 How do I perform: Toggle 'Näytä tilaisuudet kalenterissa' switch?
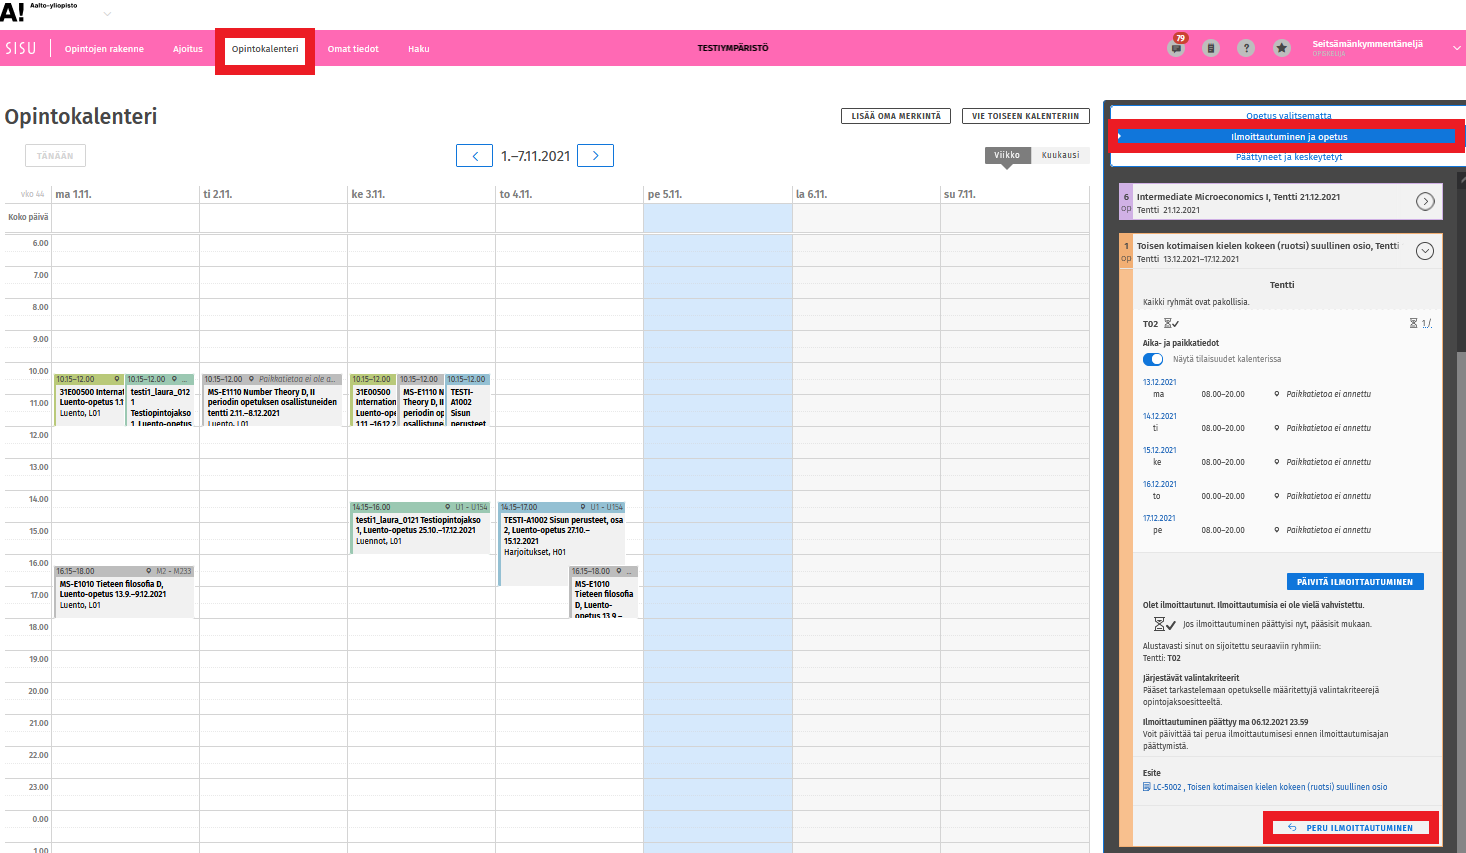click(x=1153, y=359)
